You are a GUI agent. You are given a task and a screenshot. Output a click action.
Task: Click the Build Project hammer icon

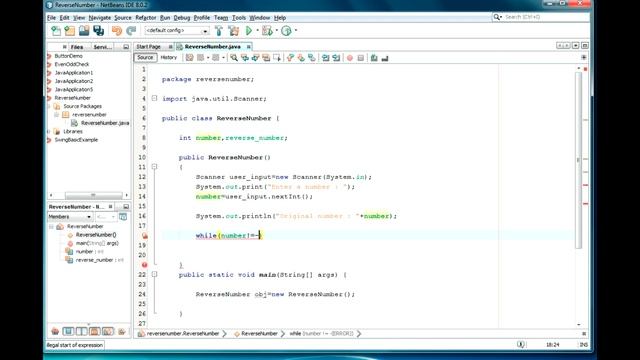[x=219, y=31]
